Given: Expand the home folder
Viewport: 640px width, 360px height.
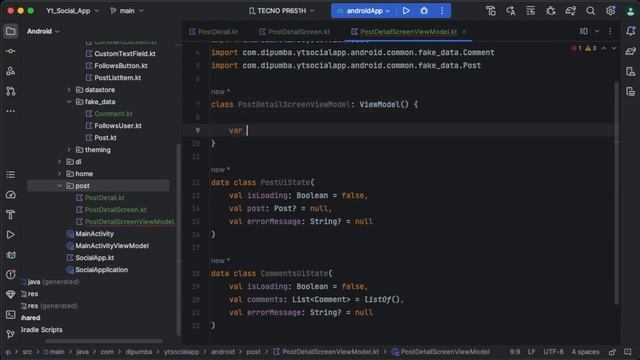Looking at the screenshot, I should [60, 174].
